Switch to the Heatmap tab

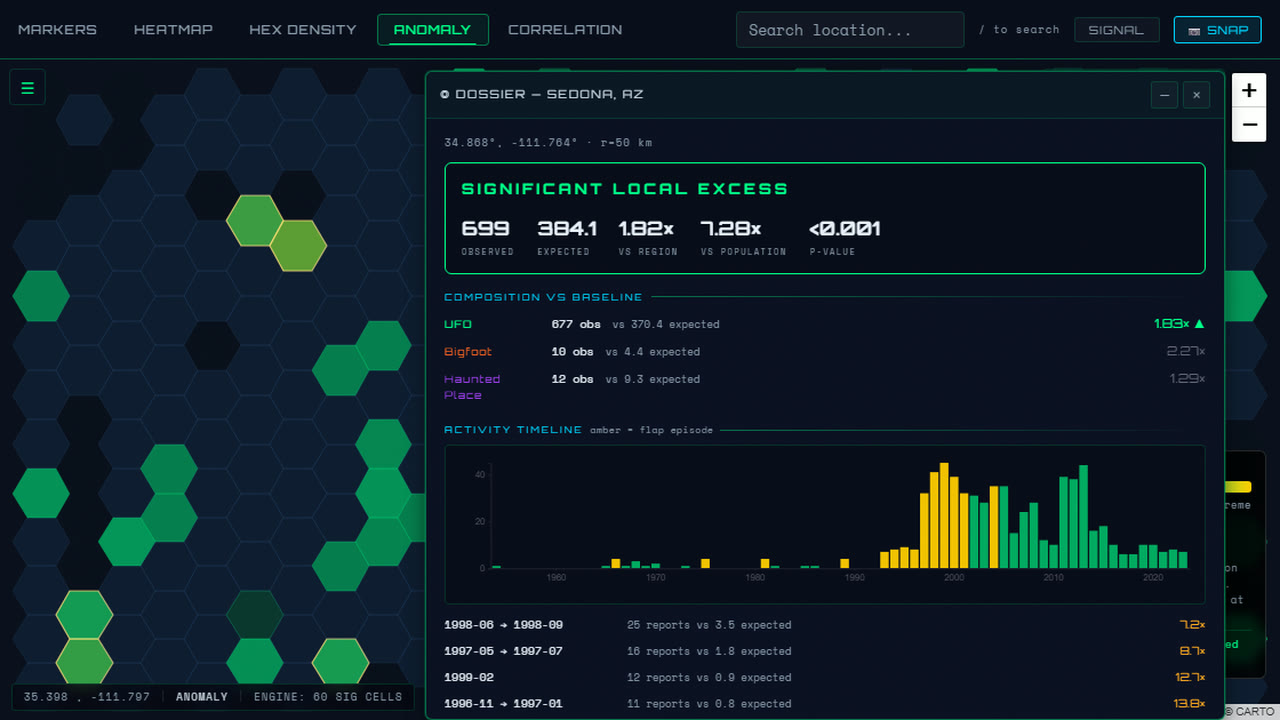(173, 30)
